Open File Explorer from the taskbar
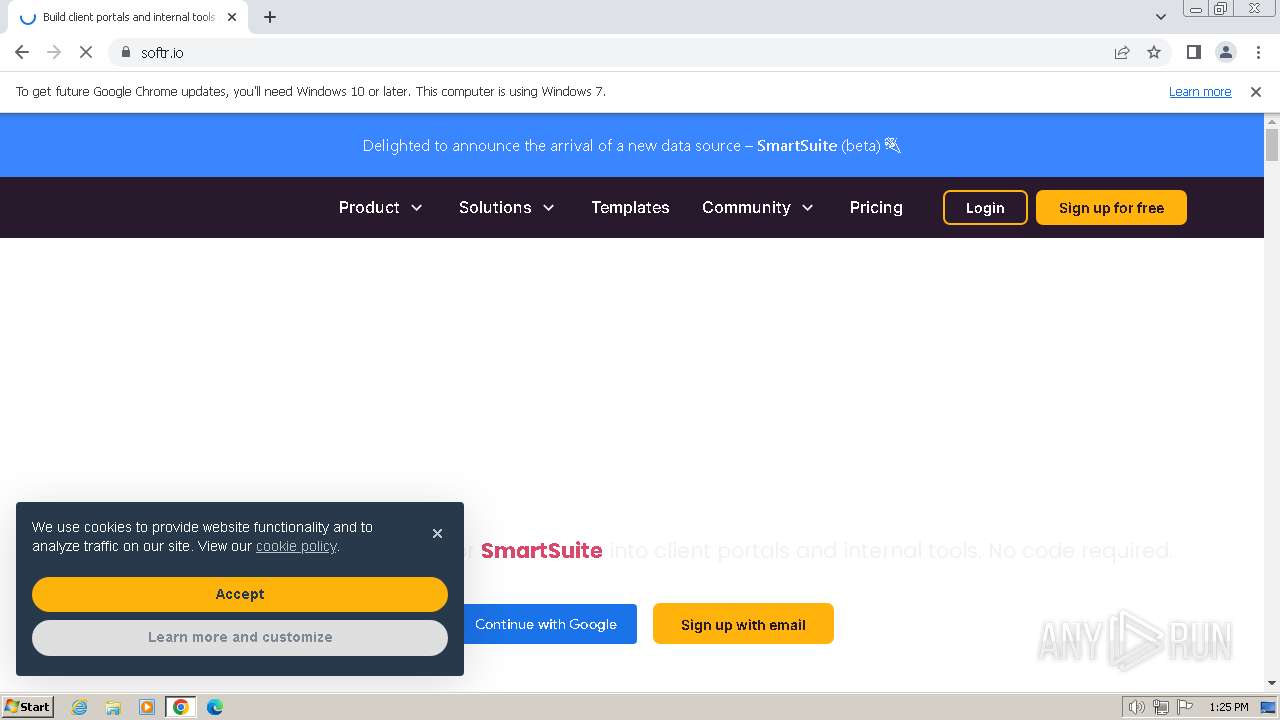 coord(113,707)
